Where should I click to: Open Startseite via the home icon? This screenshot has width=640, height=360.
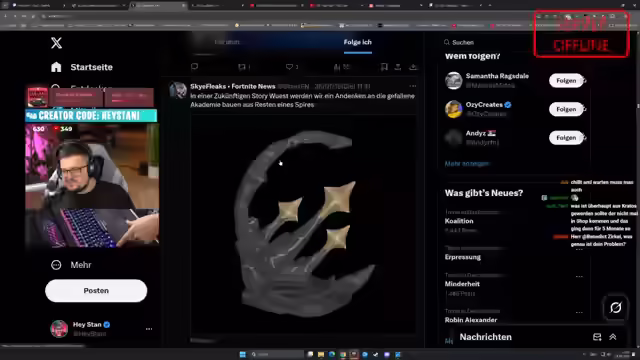pos(56,67)
